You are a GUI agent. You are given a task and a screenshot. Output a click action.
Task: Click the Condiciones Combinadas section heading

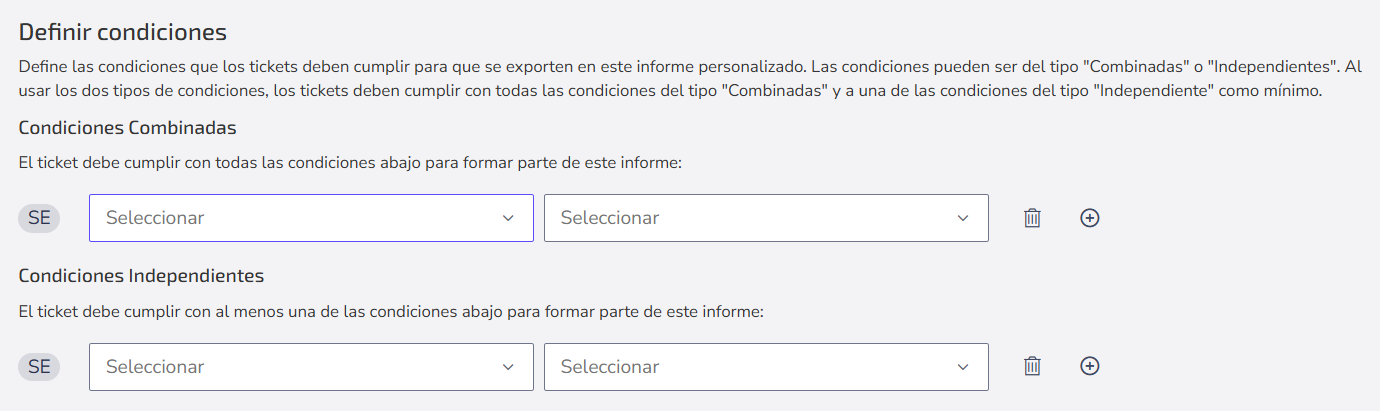pos(127,128)
